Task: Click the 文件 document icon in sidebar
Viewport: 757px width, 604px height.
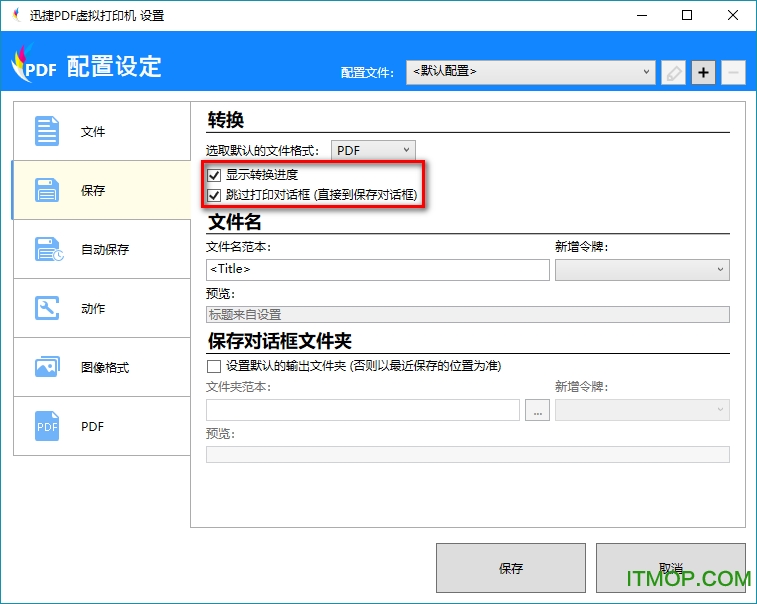Action: (x=47, y=131)
